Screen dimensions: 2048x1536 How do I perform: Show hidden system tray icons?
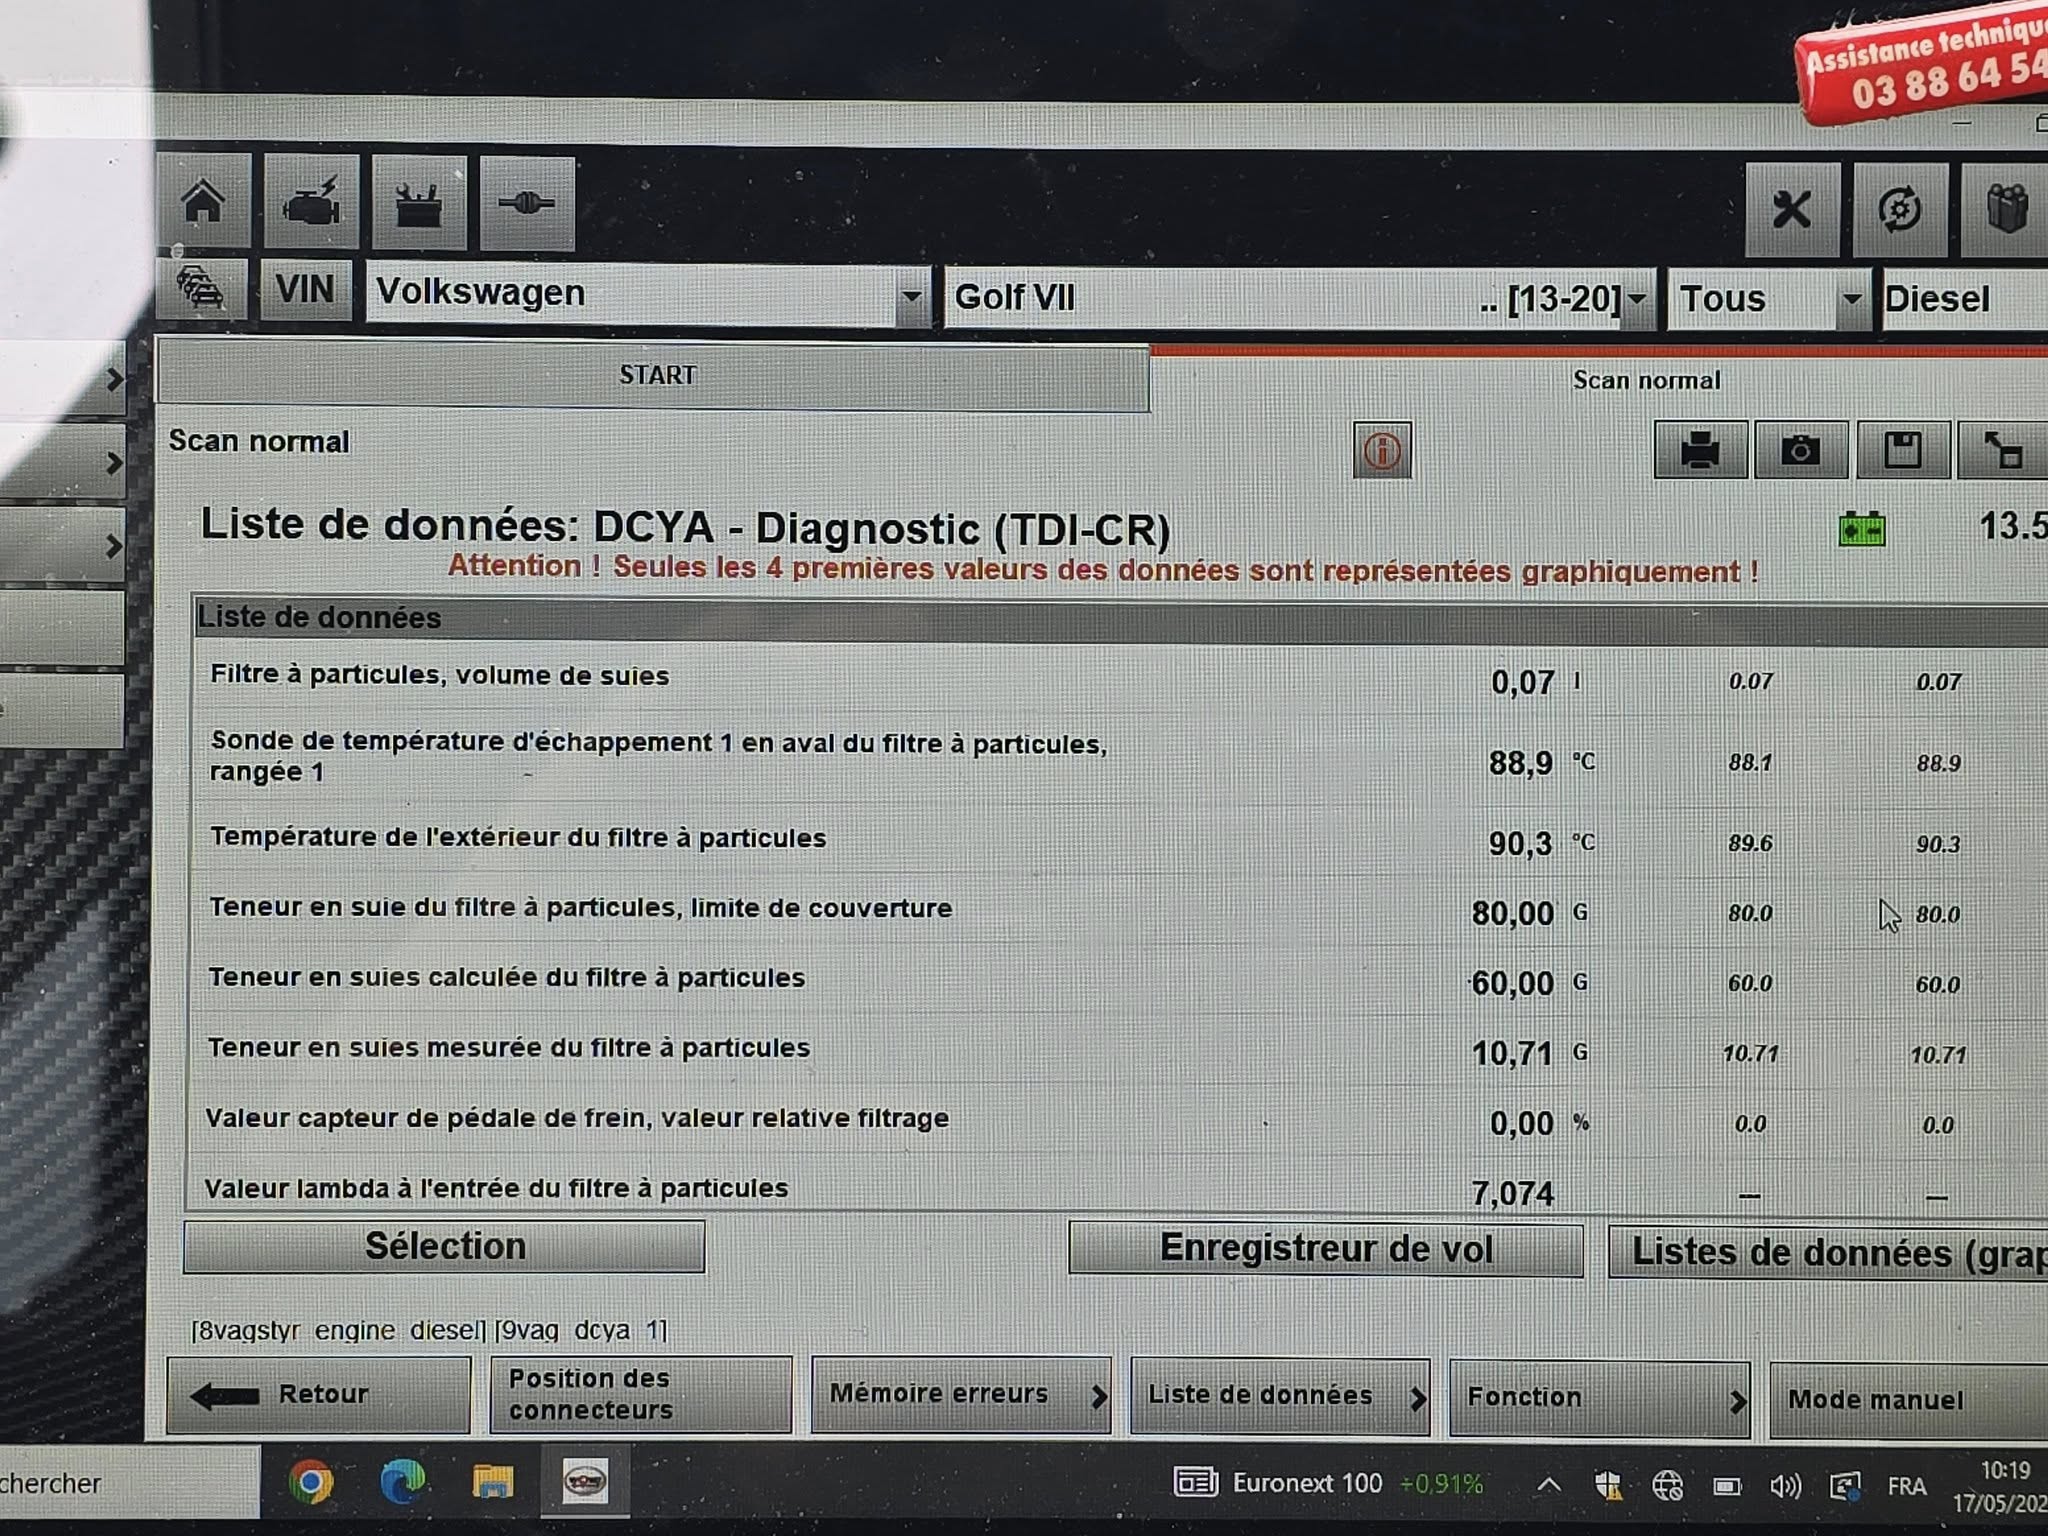(1548, 1485)
